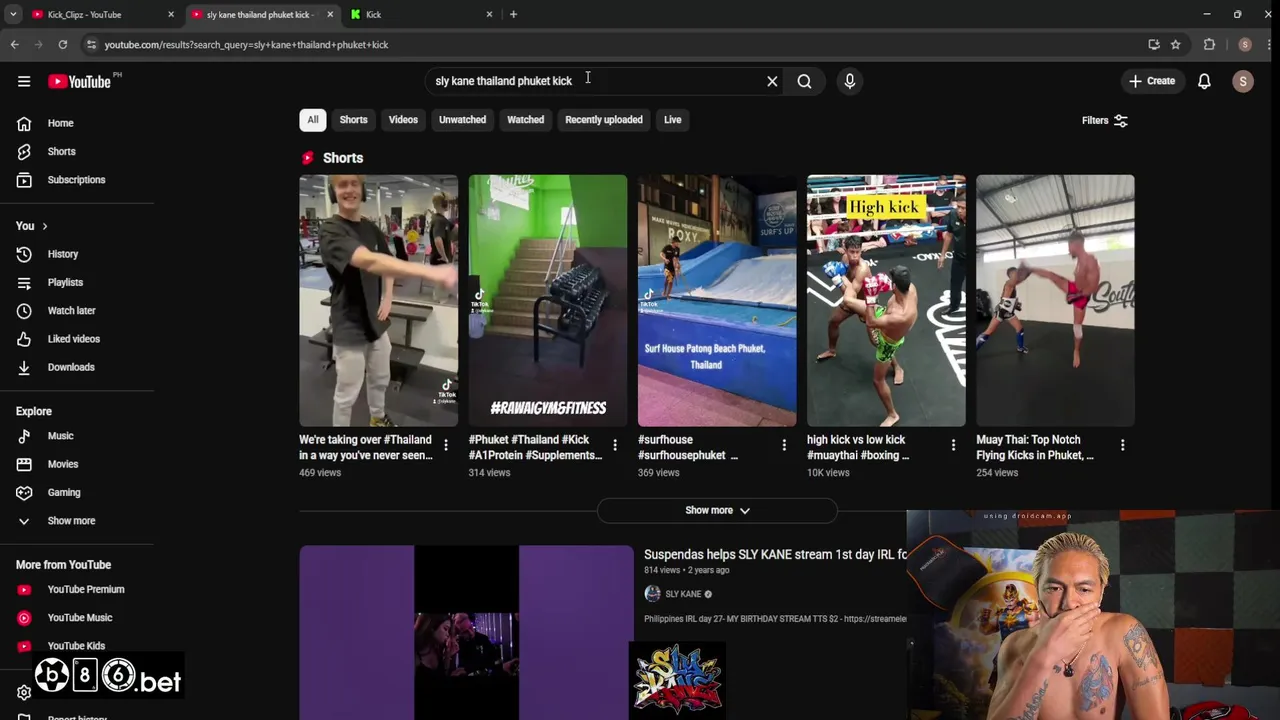Viewport: 1280px width, 720px height.
Task: Open the YouTube hamburger guide menu
Action: tap(24, 81)
